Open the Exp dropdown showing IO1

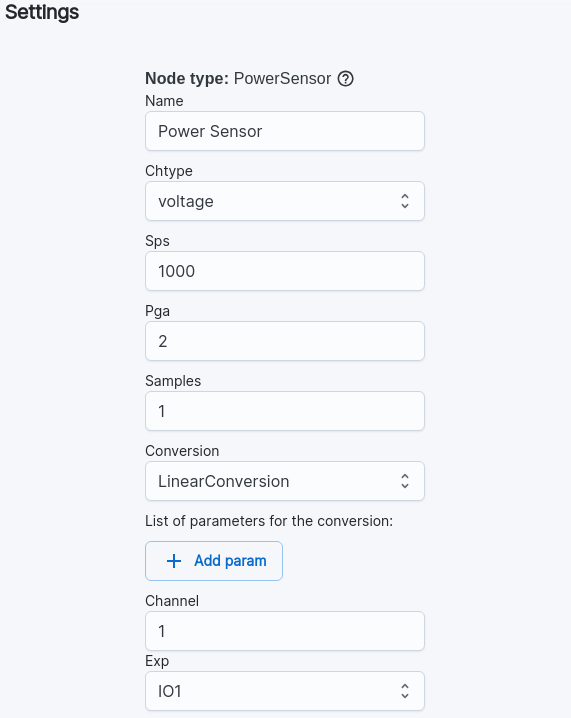tap(285, 691)
